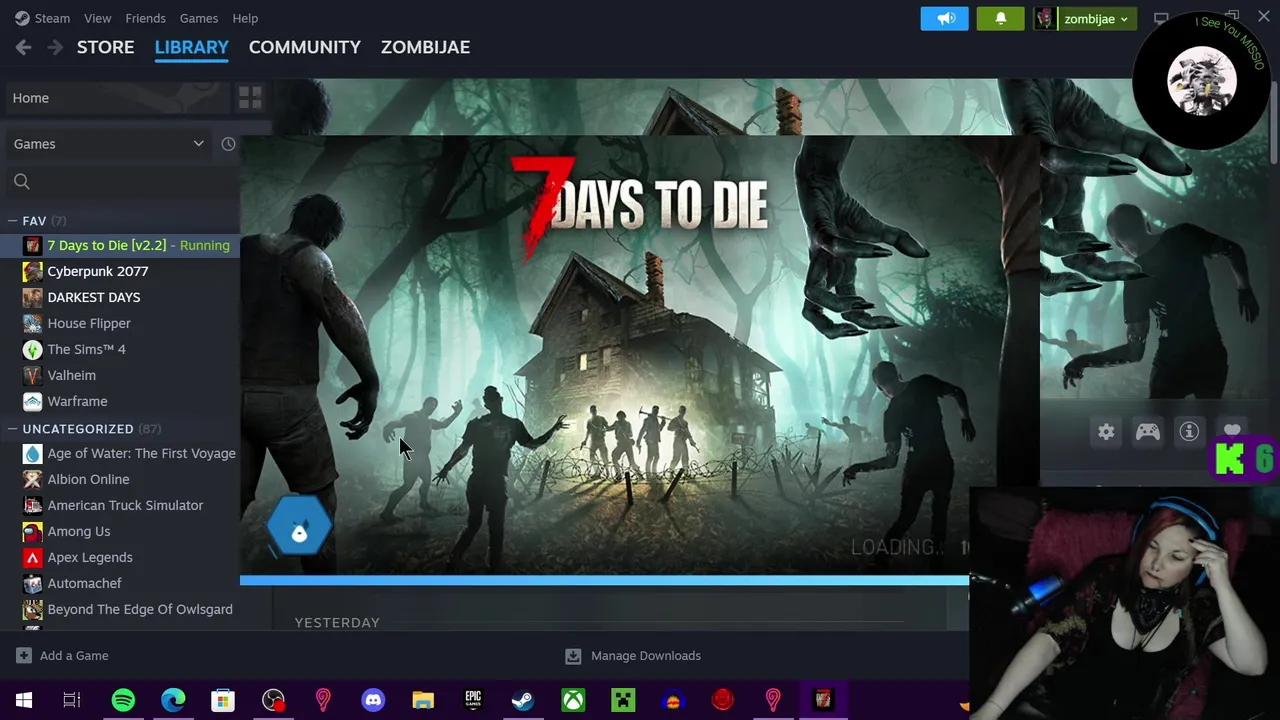Open Manage Downloads
The image size is (1280, 720).
point(633,656)
